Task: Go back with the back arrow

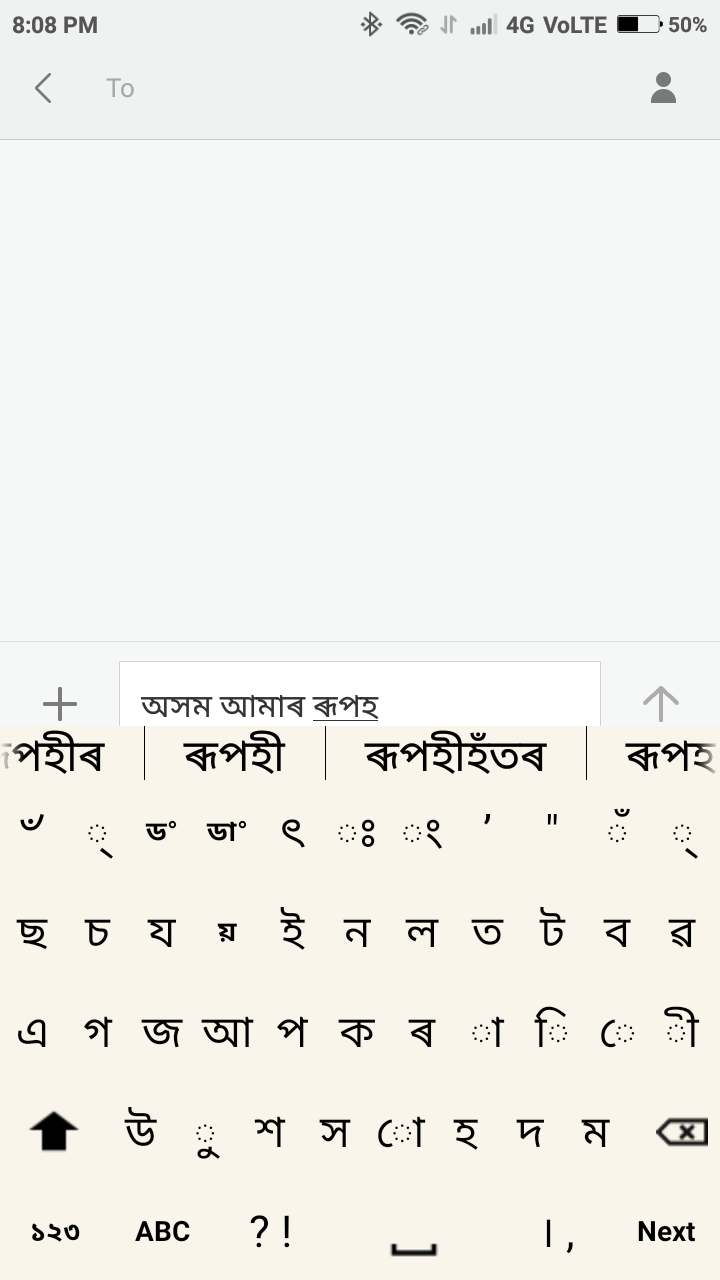Action: coord(44,88)
